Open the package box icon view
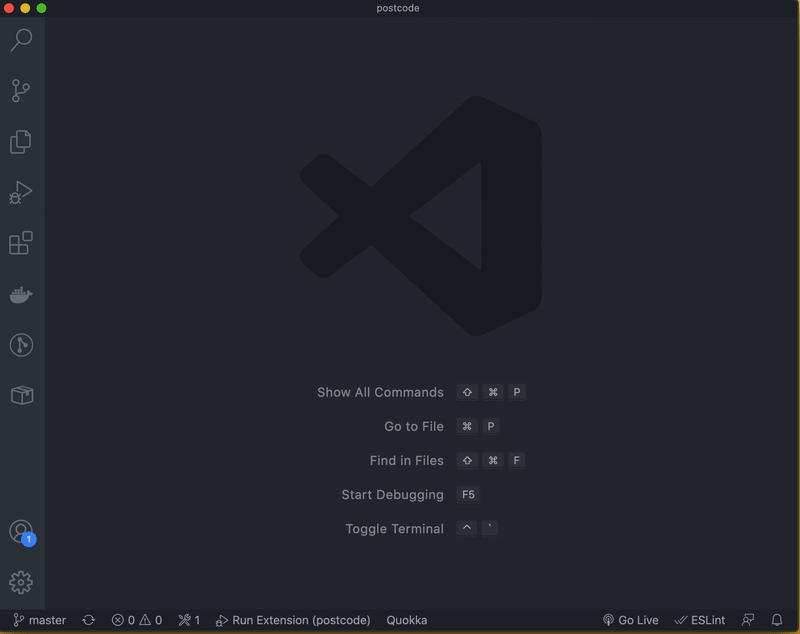The height and width of the screenshot is (634, 800). tap(21, 396)
